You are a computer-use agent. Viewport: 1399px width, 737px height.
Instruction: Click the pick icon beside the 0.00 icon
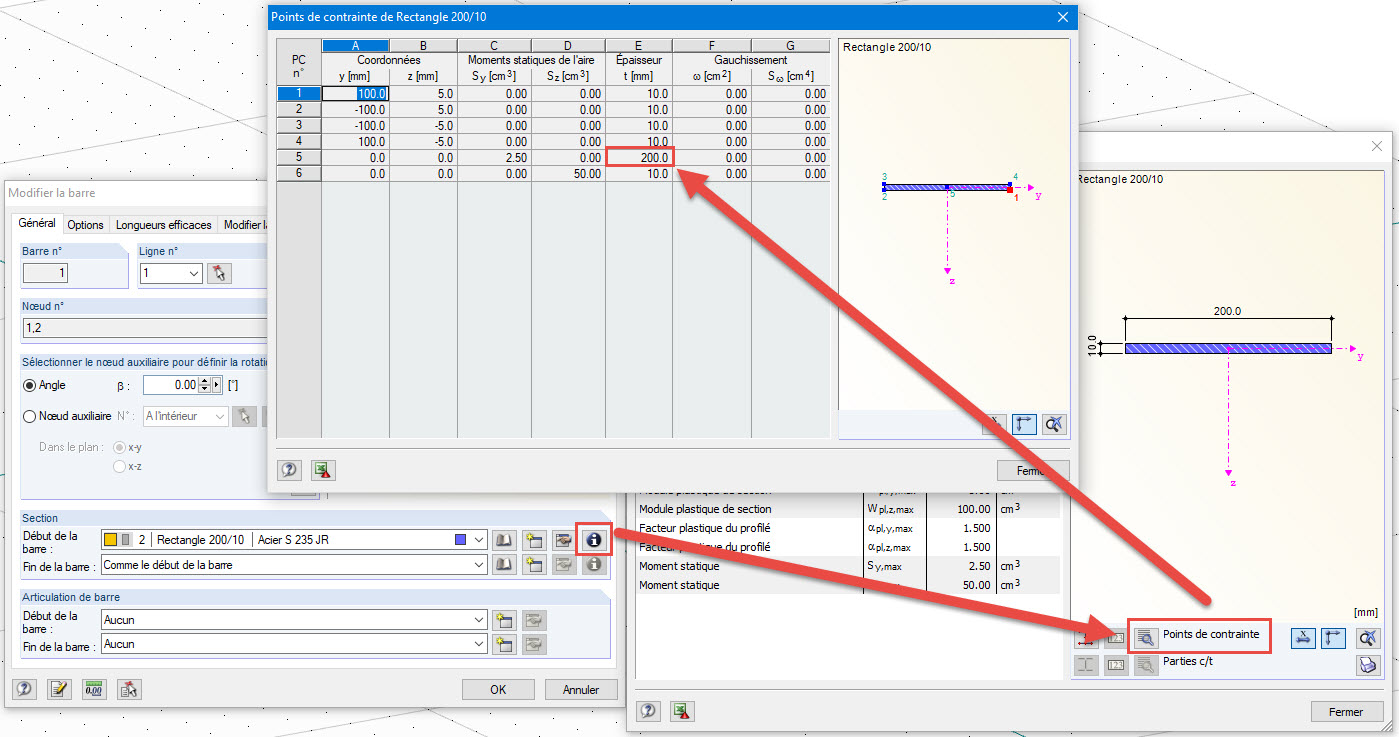[129, 689]
